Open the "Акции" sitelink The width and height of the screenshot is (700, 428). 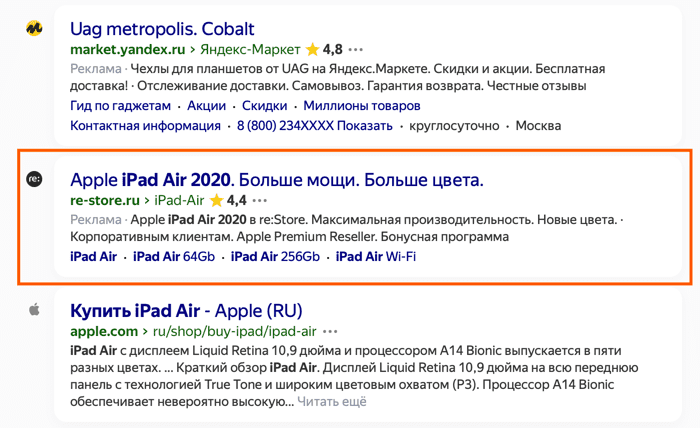coord(206,106)
